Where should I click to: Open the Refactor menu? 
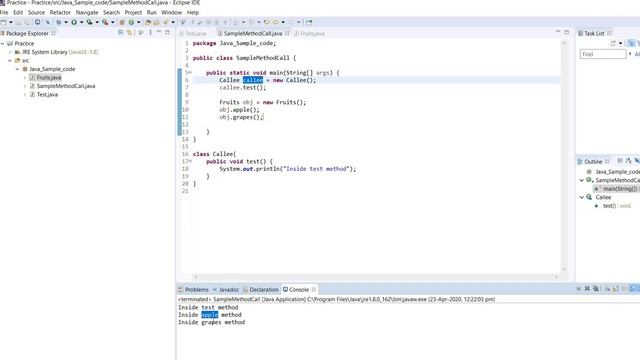point(60,12)
